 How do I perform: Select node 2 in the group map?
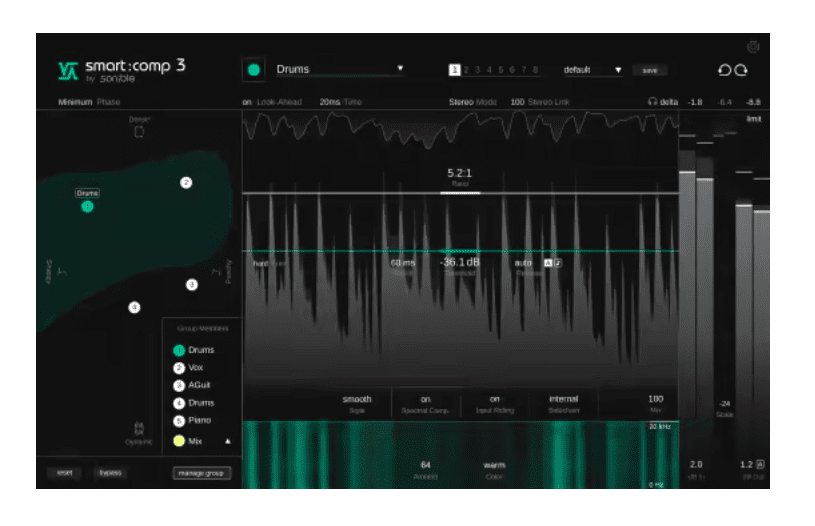186,182
